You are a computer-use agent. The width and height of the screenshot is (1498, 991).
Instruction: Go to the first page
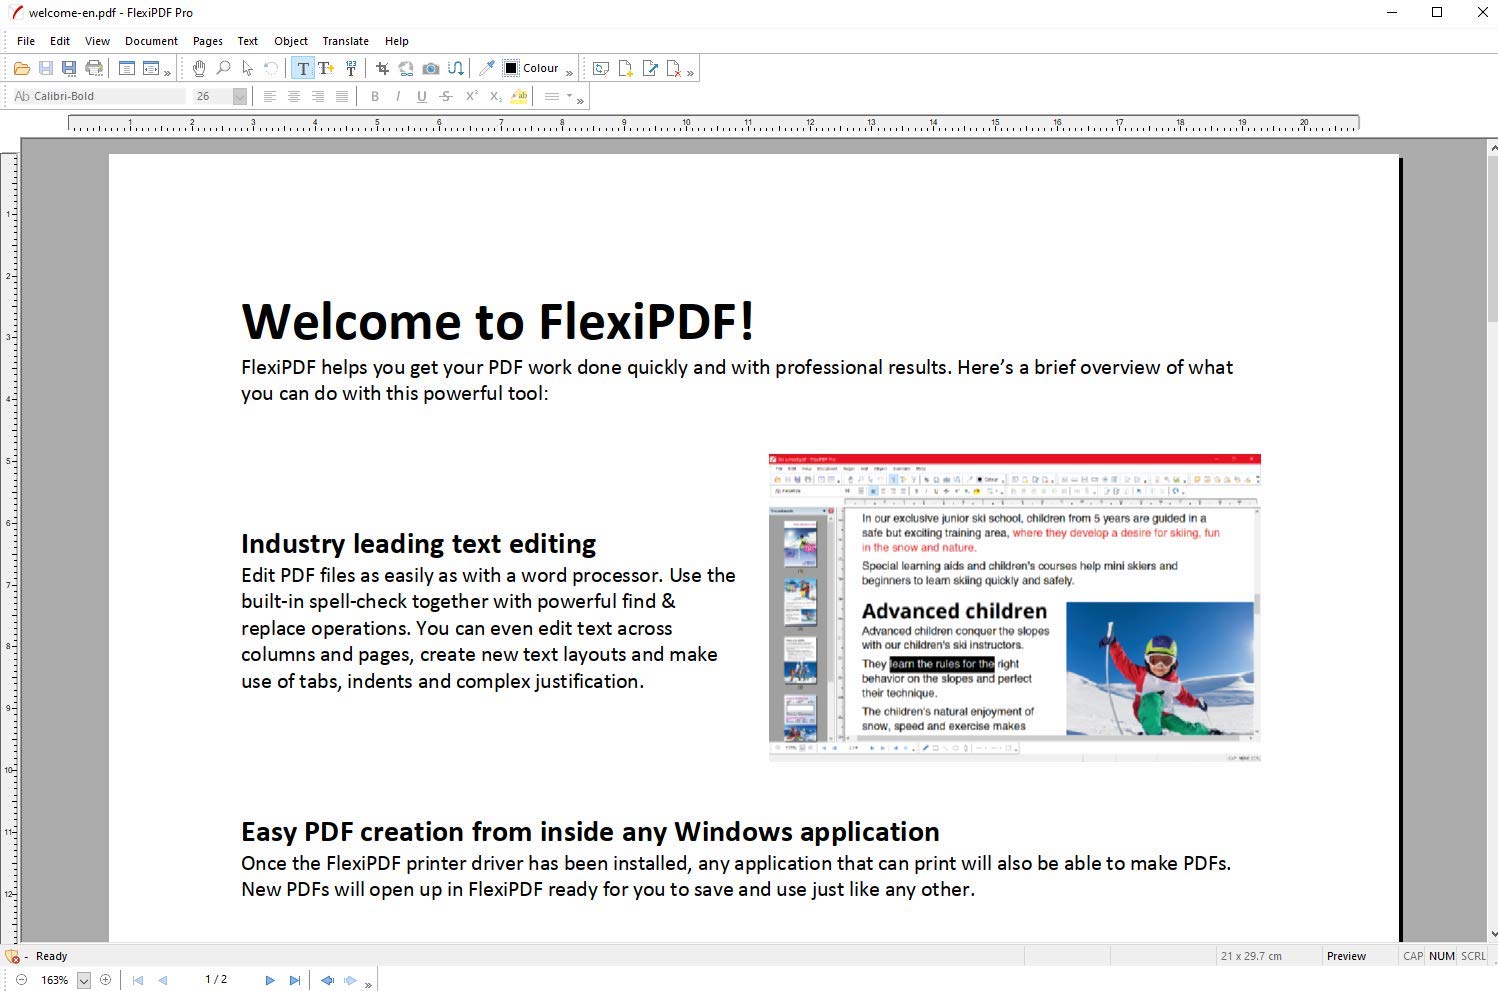point(138,980)
